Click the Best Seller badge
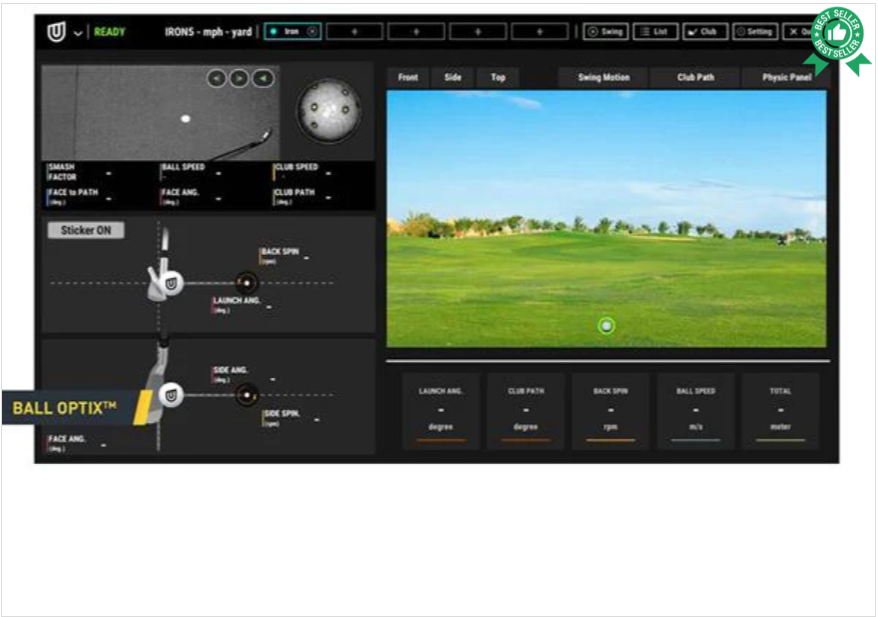878x617 pixels. click(838, 40)
